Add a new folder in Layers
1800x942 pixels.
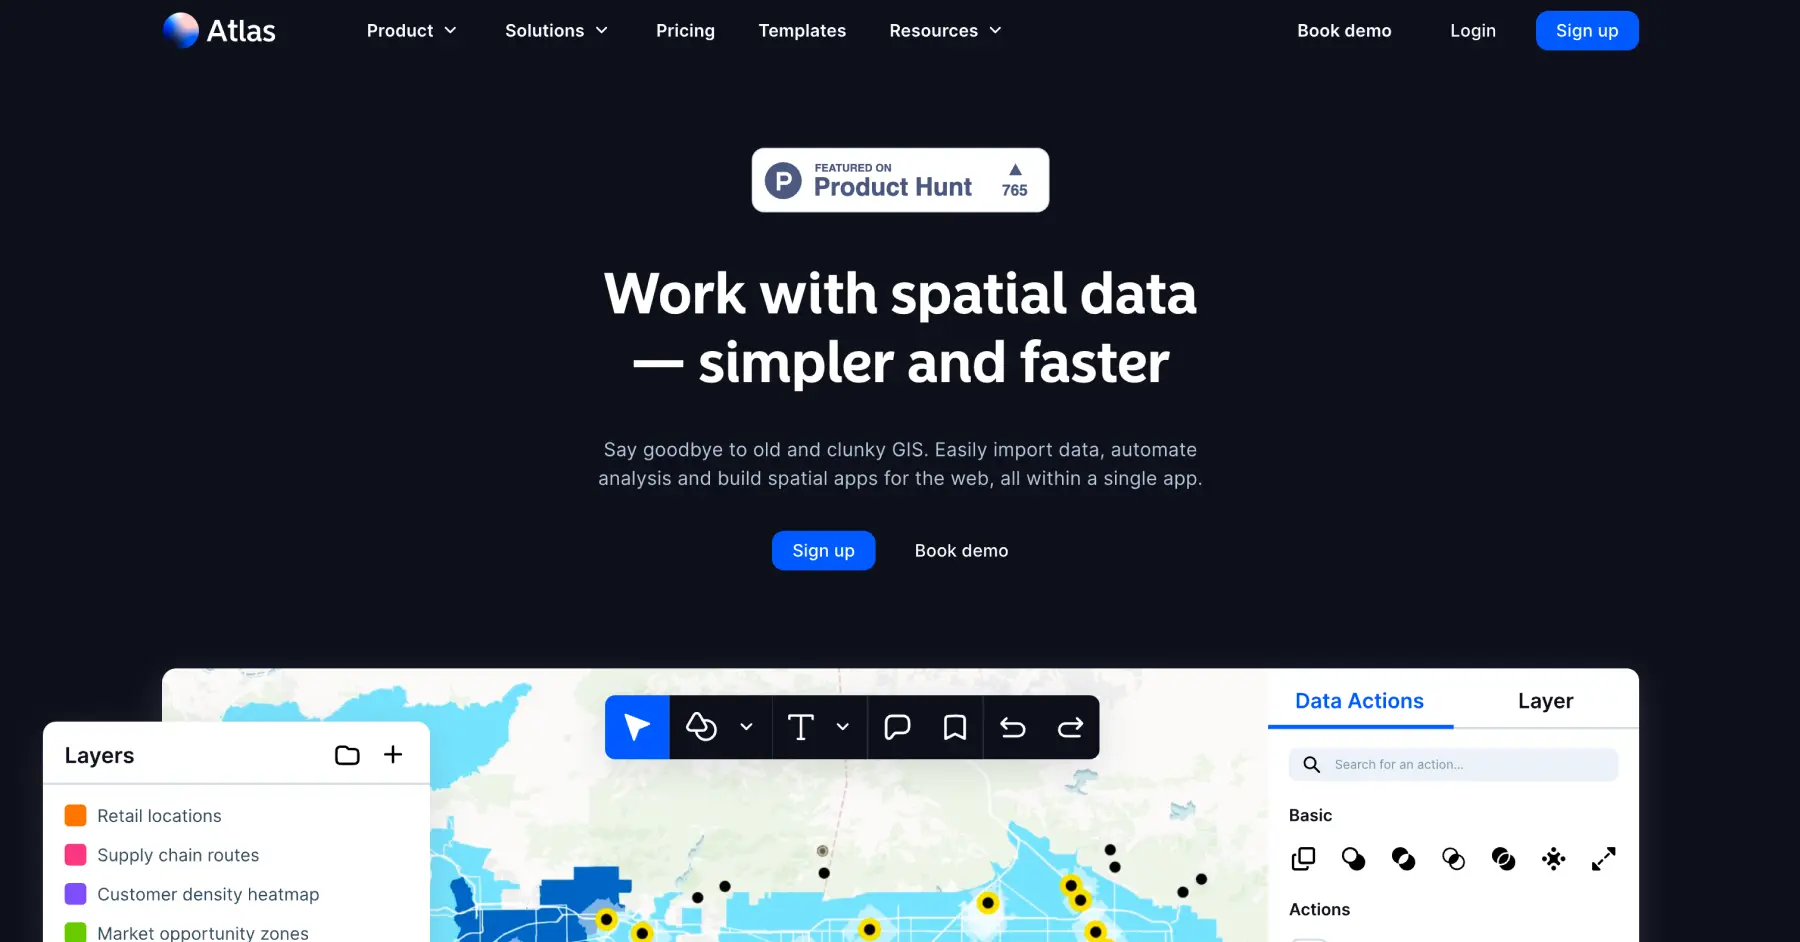tap(347, 755)
